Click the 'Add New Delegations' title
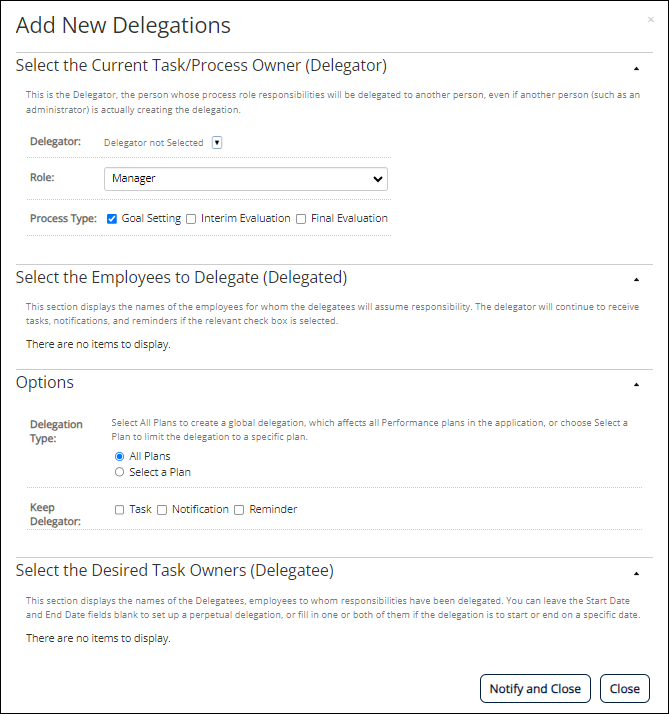Viewport: 669px width, 714px height. point(123,26)
